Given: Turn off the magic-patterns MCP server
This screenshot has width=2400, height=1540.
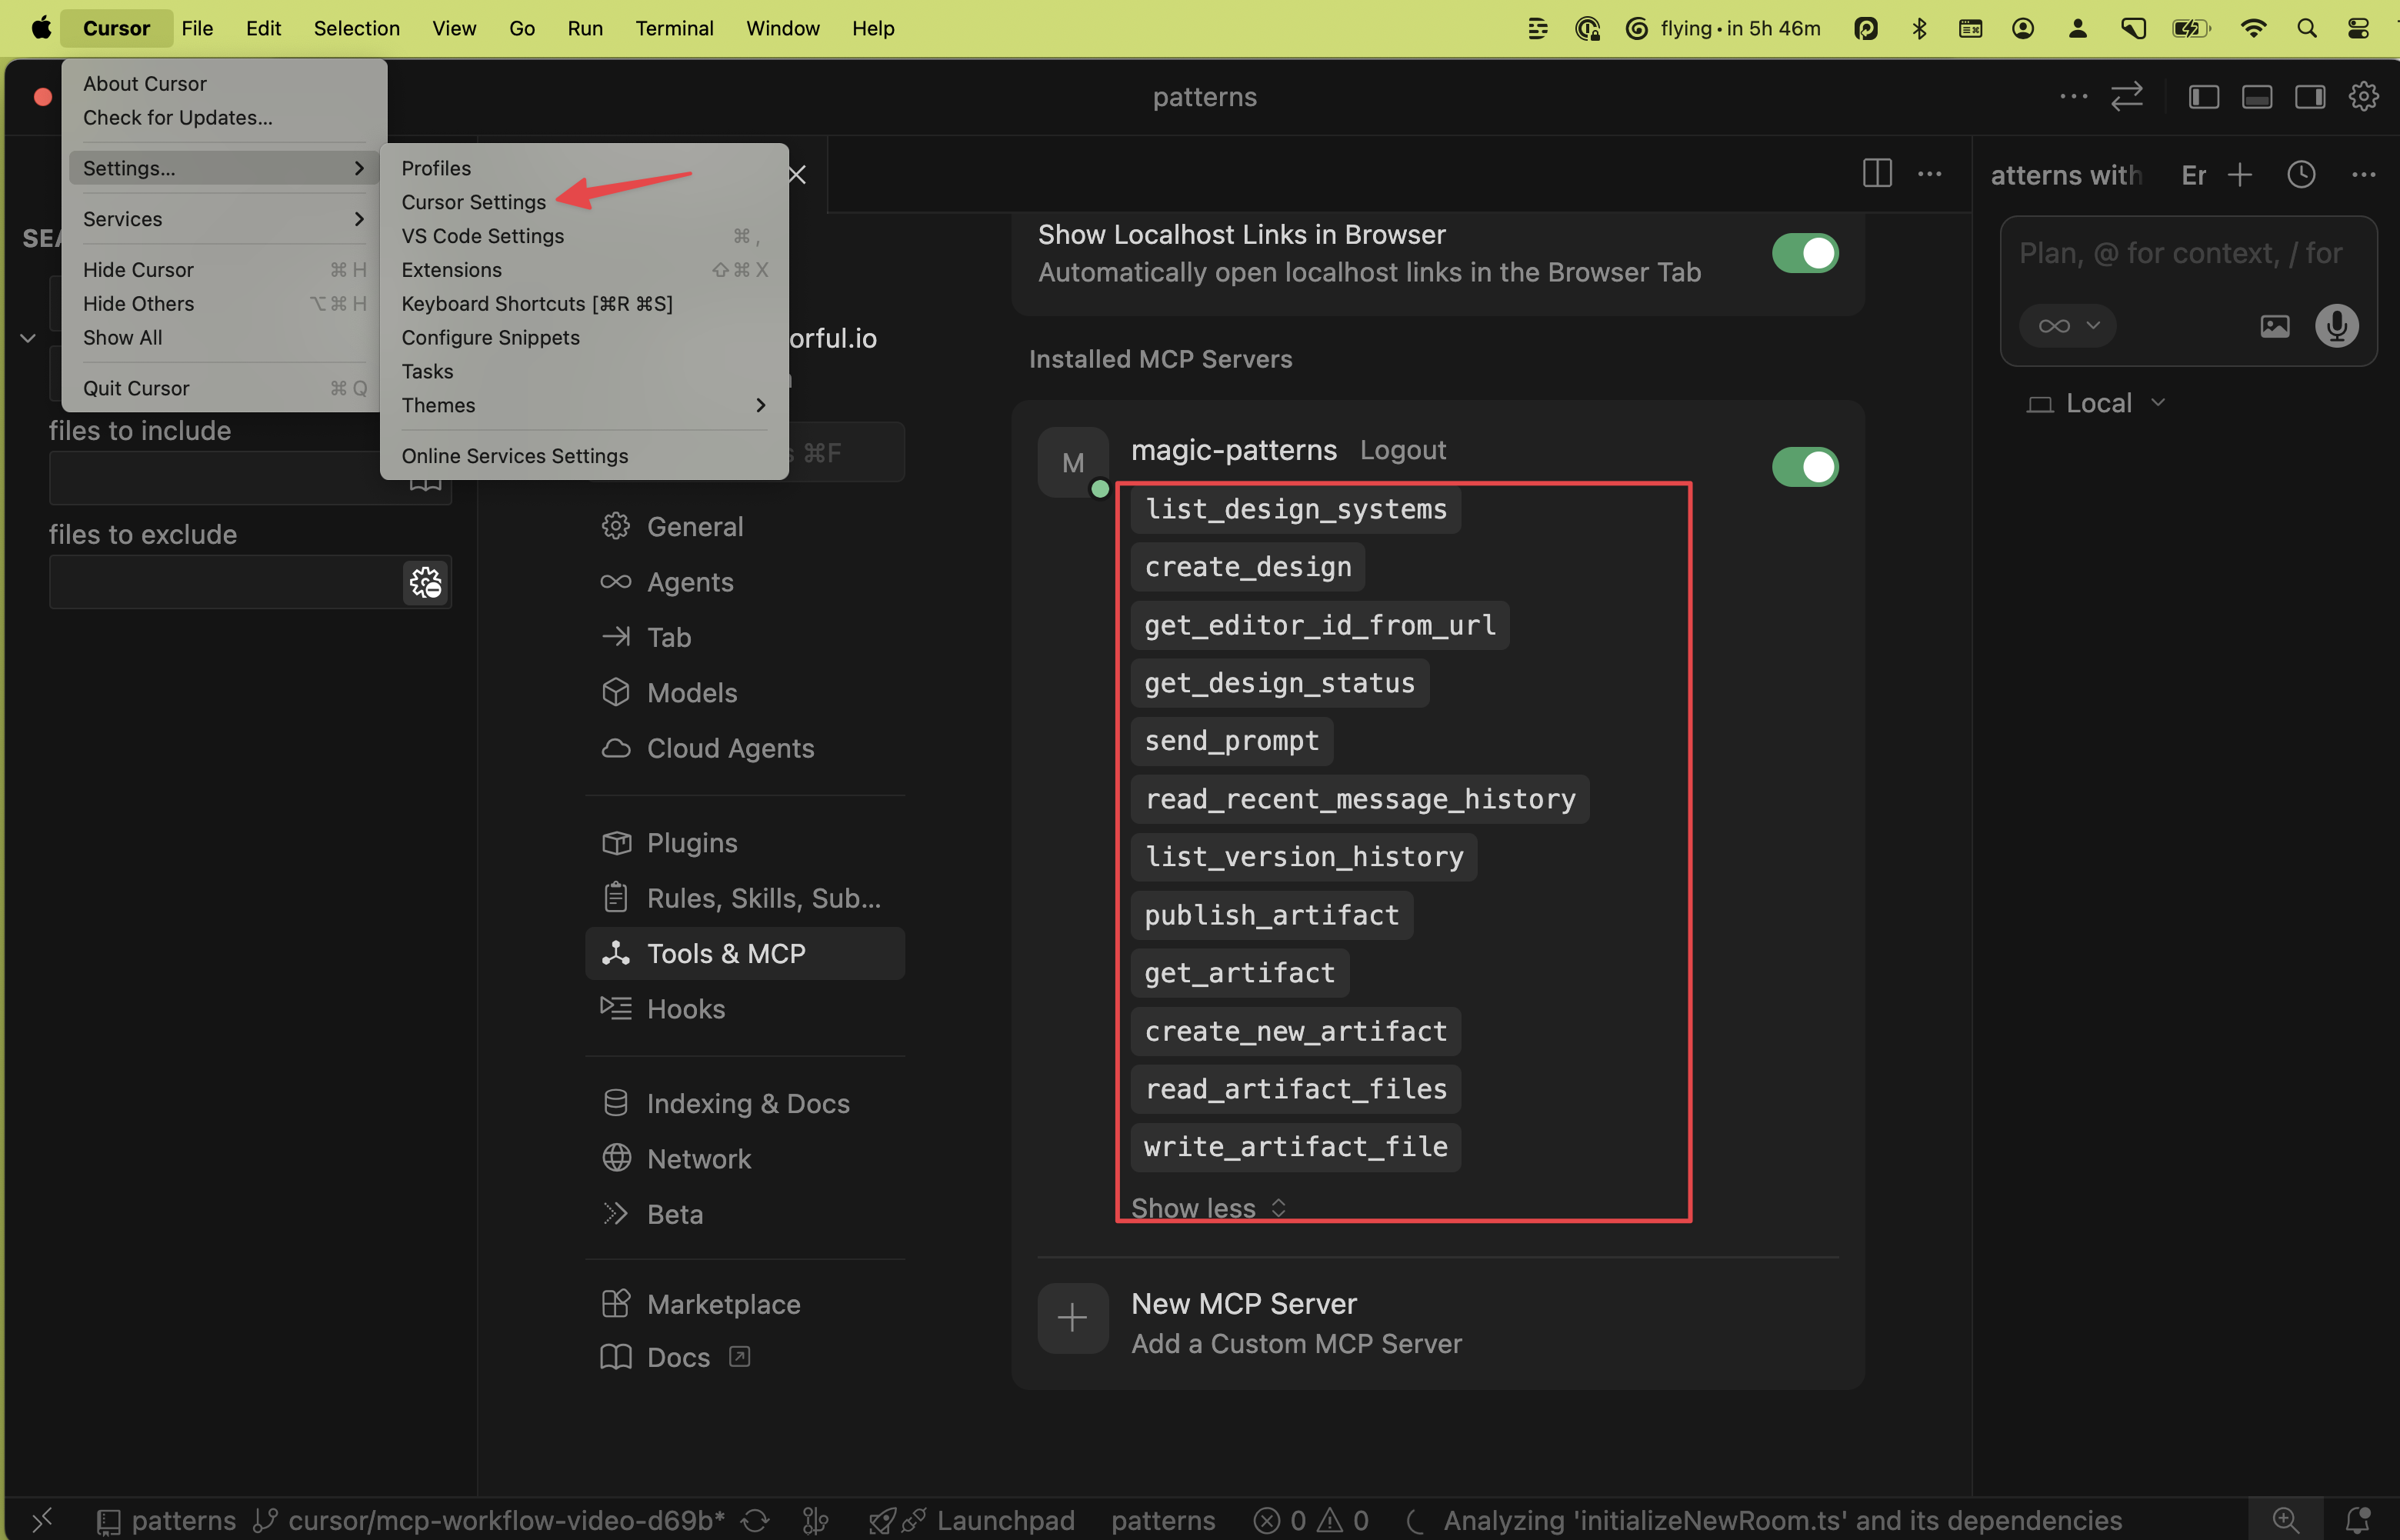Looking at the screenshot, I should [1806, 466].
